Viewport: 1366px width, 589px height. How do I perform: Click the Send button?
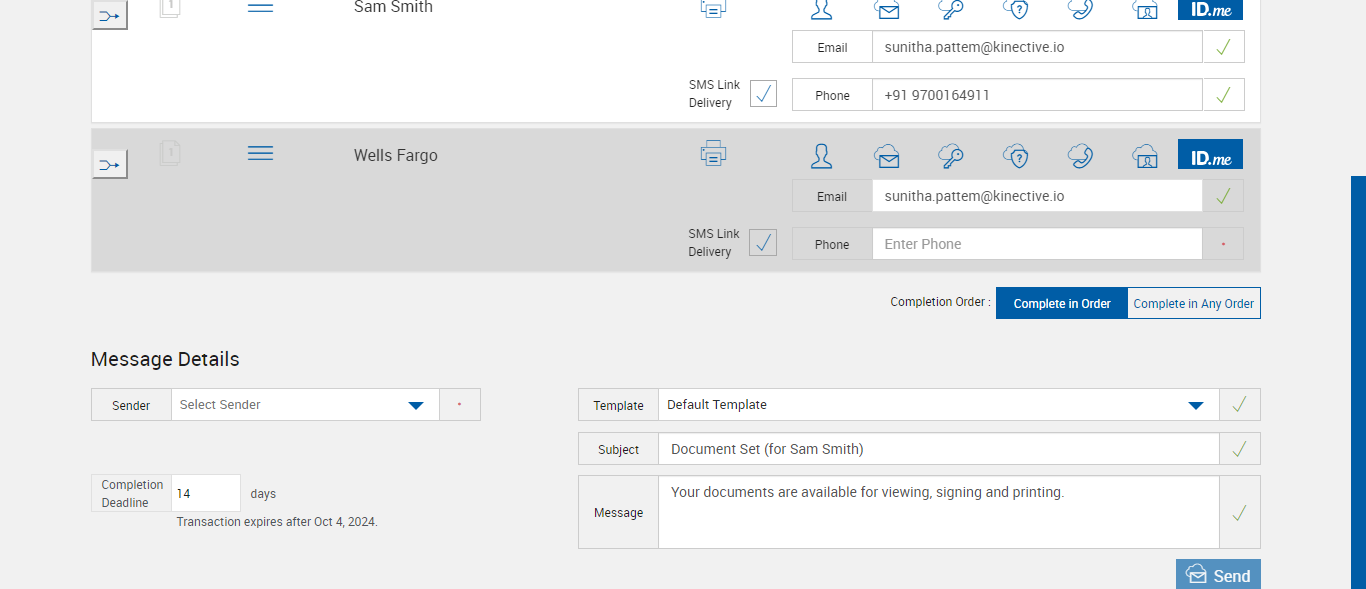pyautogui.click(x=1218, y=575)
